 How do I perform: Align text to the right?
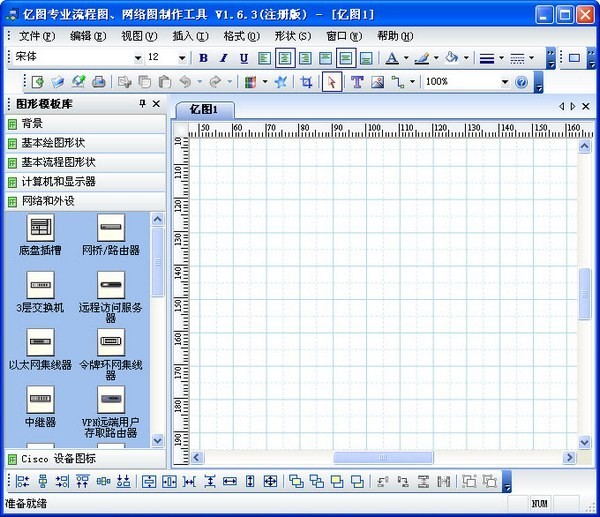click(x=305, y=58)
